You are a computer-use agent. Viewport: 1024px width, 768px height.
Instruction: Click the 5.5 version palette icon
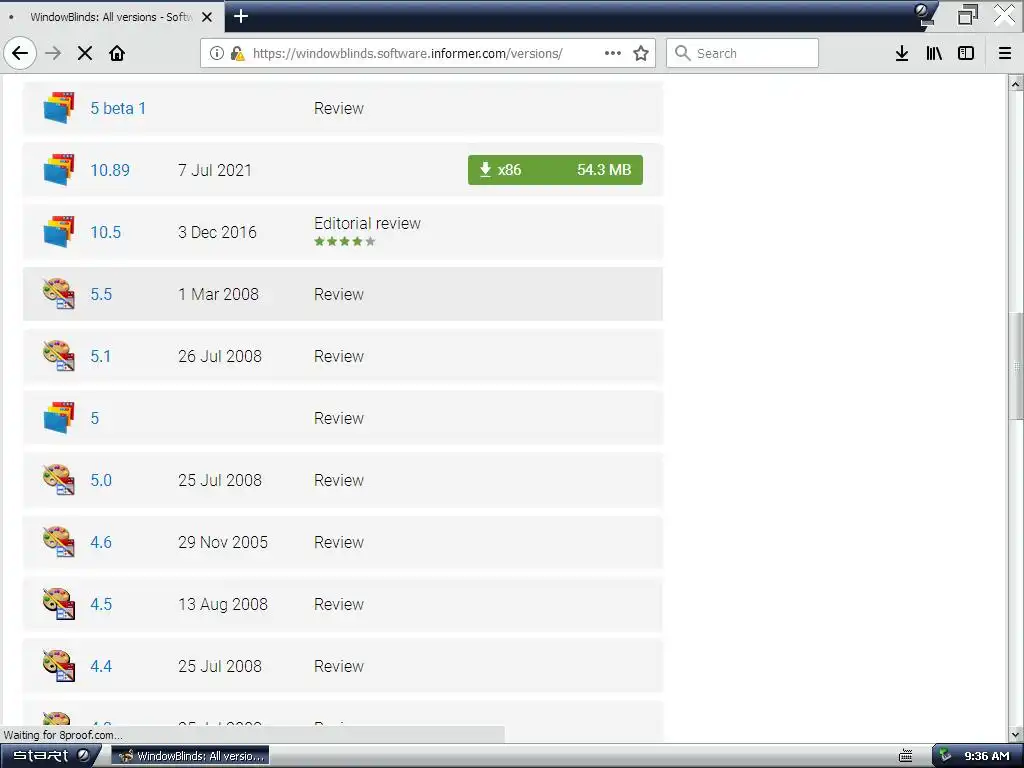pos(59,294)
